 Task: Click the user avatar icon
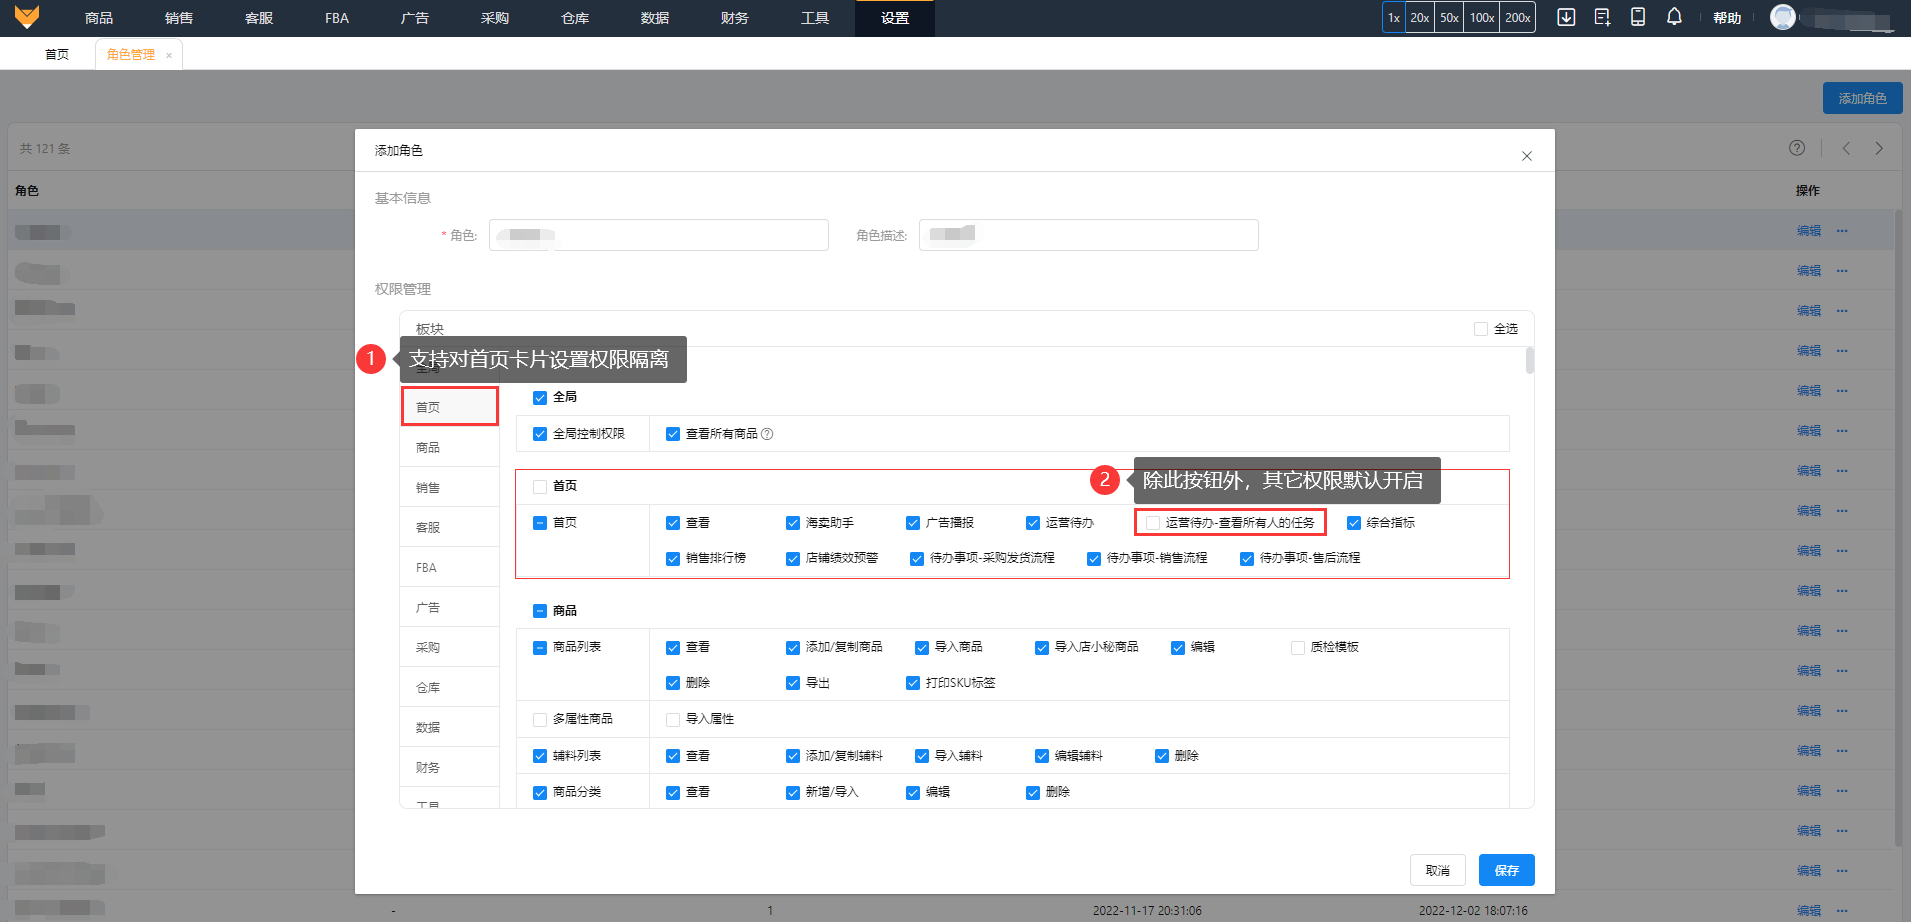[1782, 17]
